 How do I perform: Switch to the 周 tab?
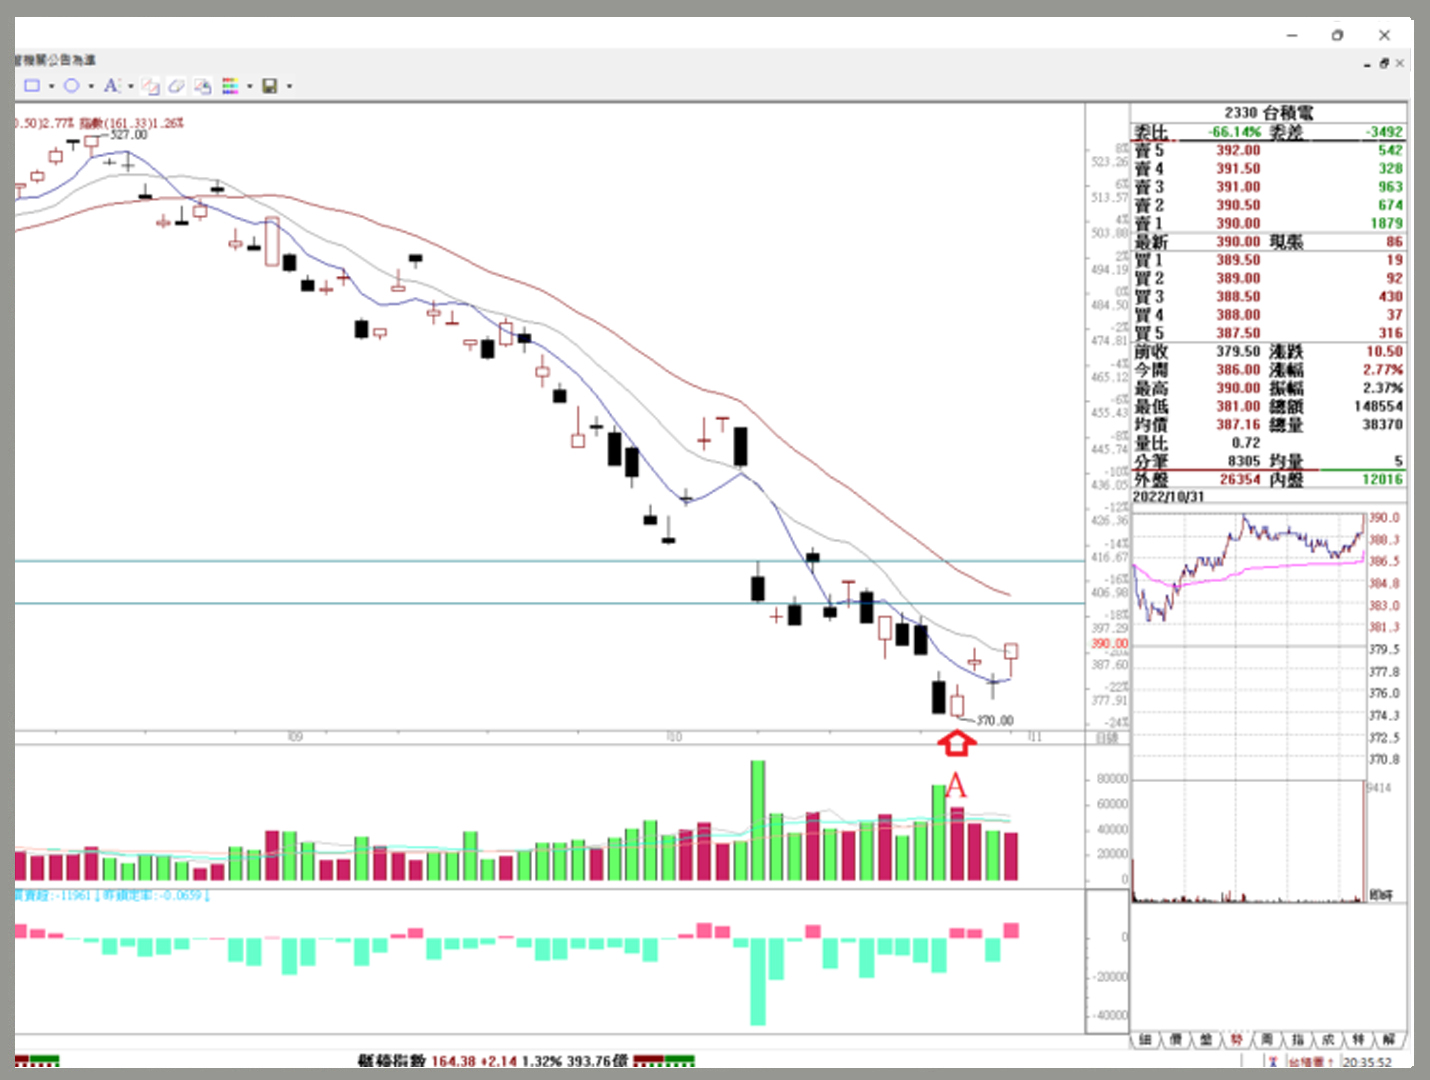(1267, 1040)
